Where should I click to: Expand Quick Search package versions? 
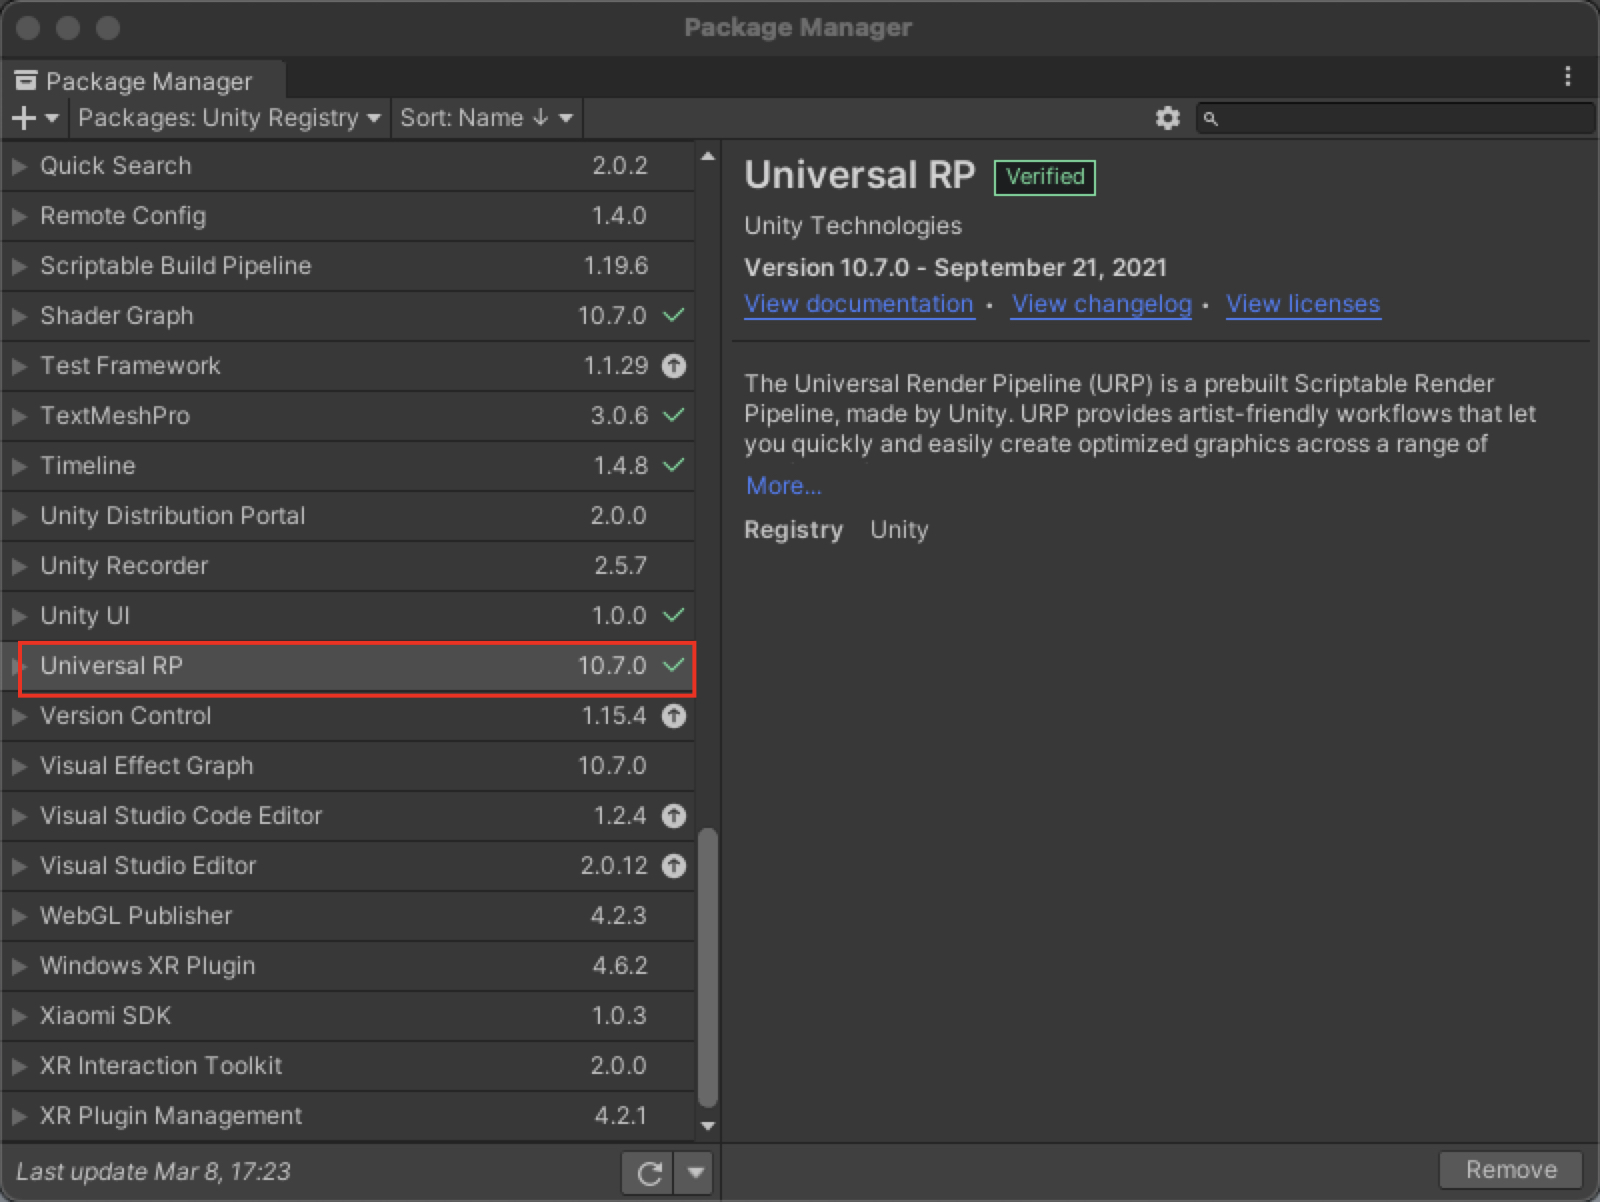coord(19,166)
